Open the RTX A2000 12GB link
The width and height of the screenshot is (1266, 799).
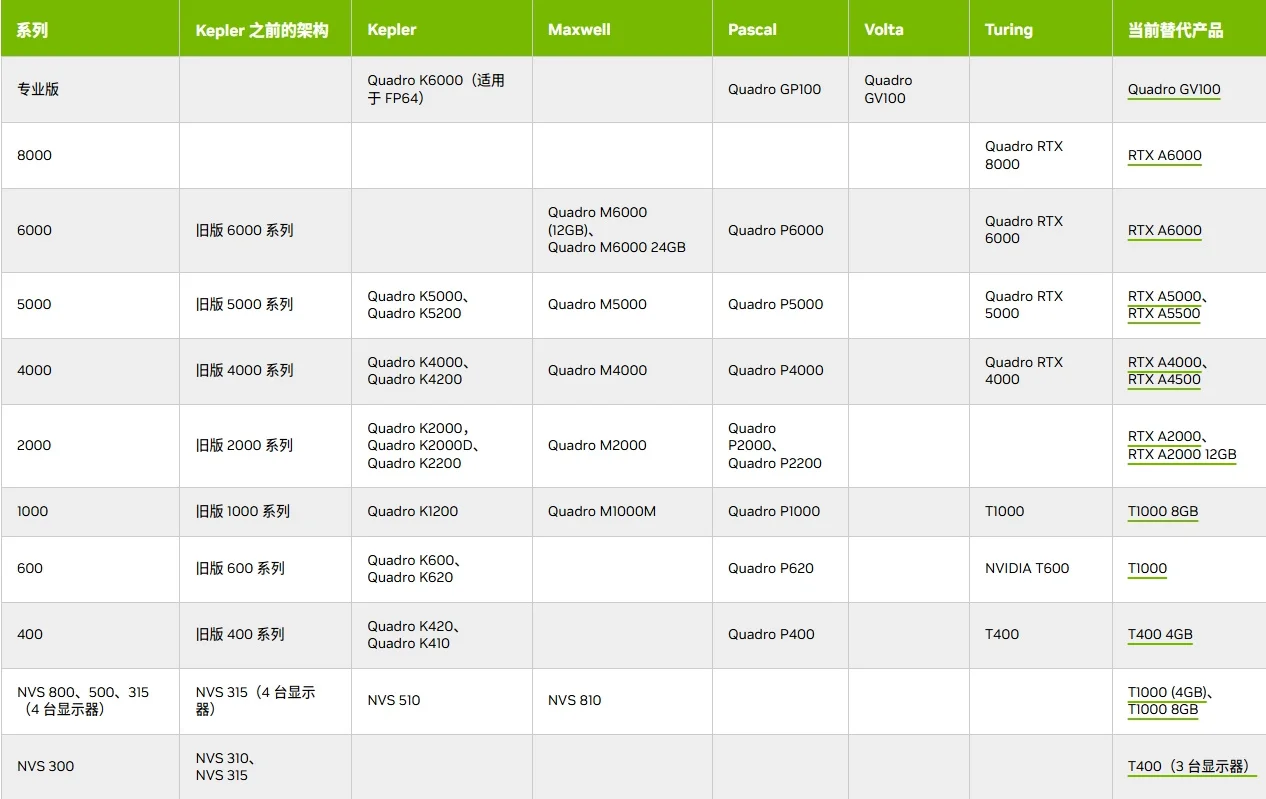click(x=1182, y=454)
